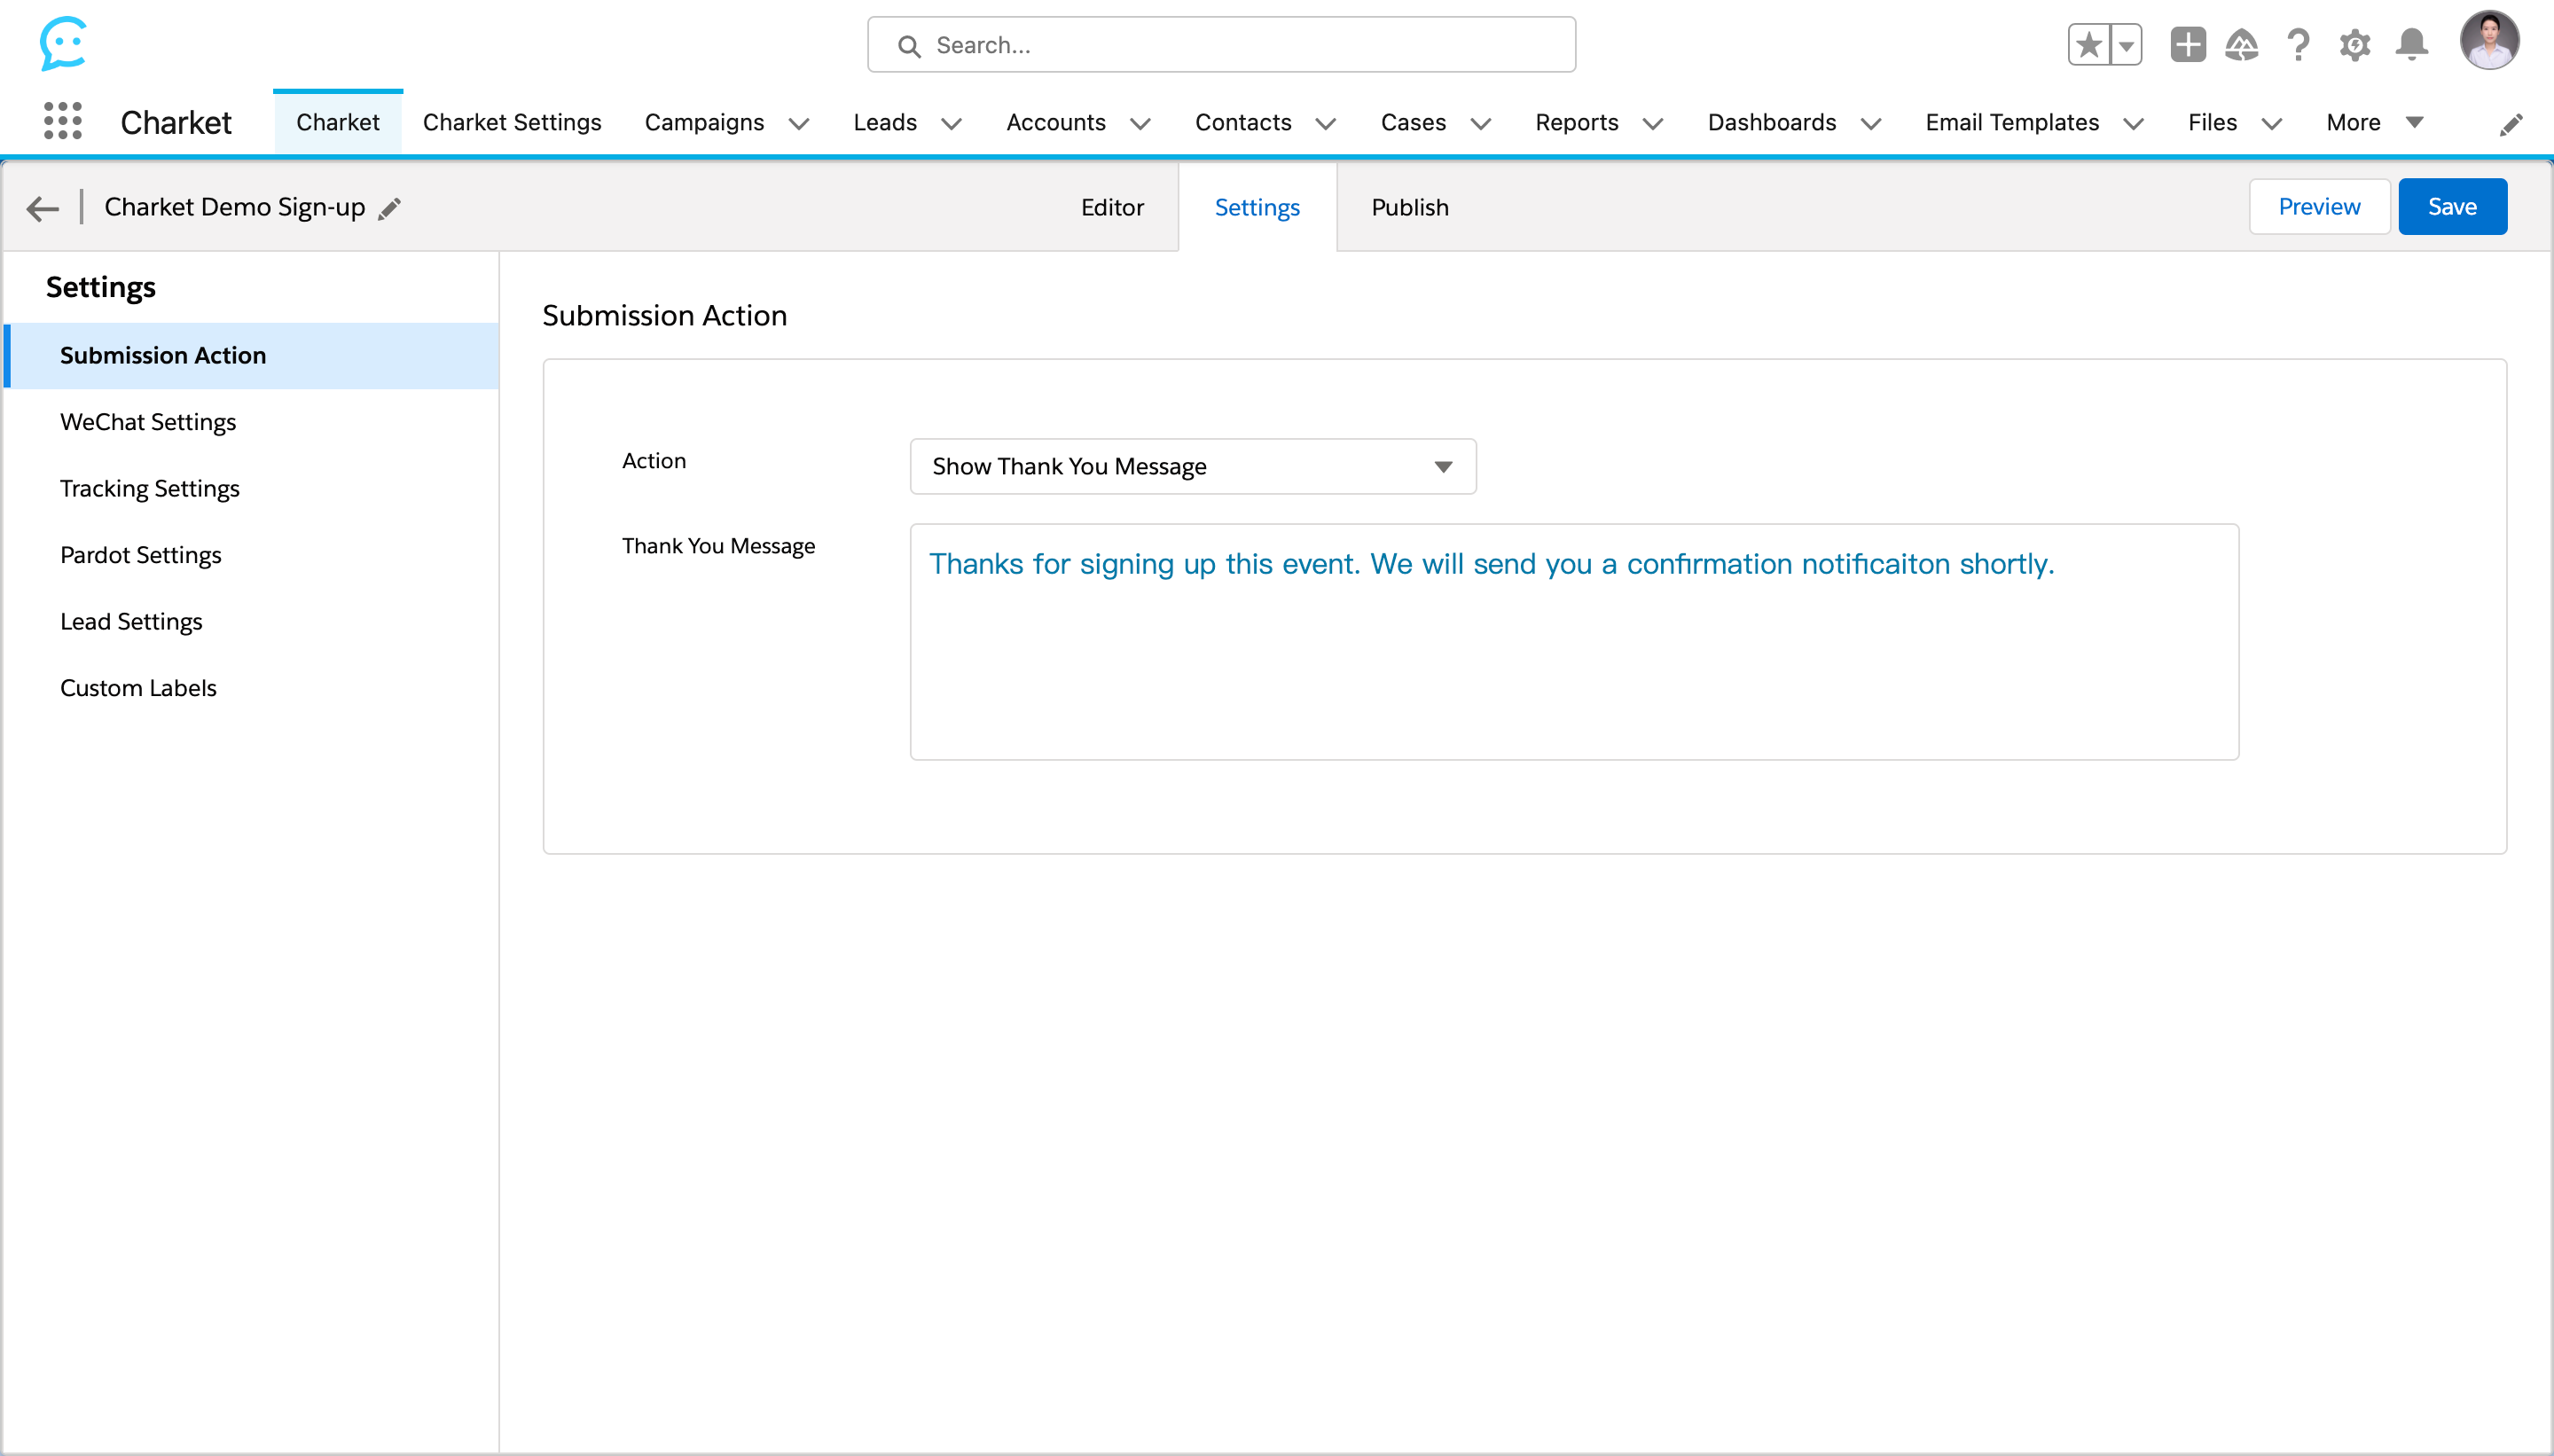Open the Charket Settings nav tab
The width and height of the screenshot is (2554, 1456).
tap(512, 122)
